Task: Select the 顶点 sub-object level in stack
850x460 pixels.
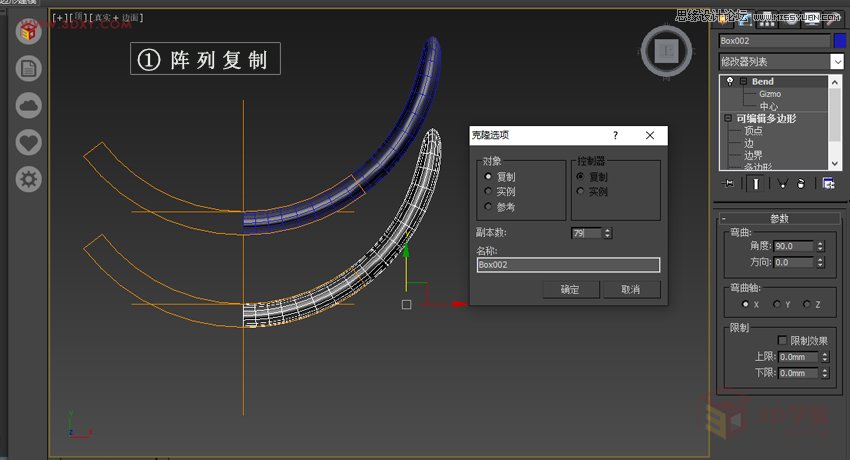Action: tap(753, 130)
